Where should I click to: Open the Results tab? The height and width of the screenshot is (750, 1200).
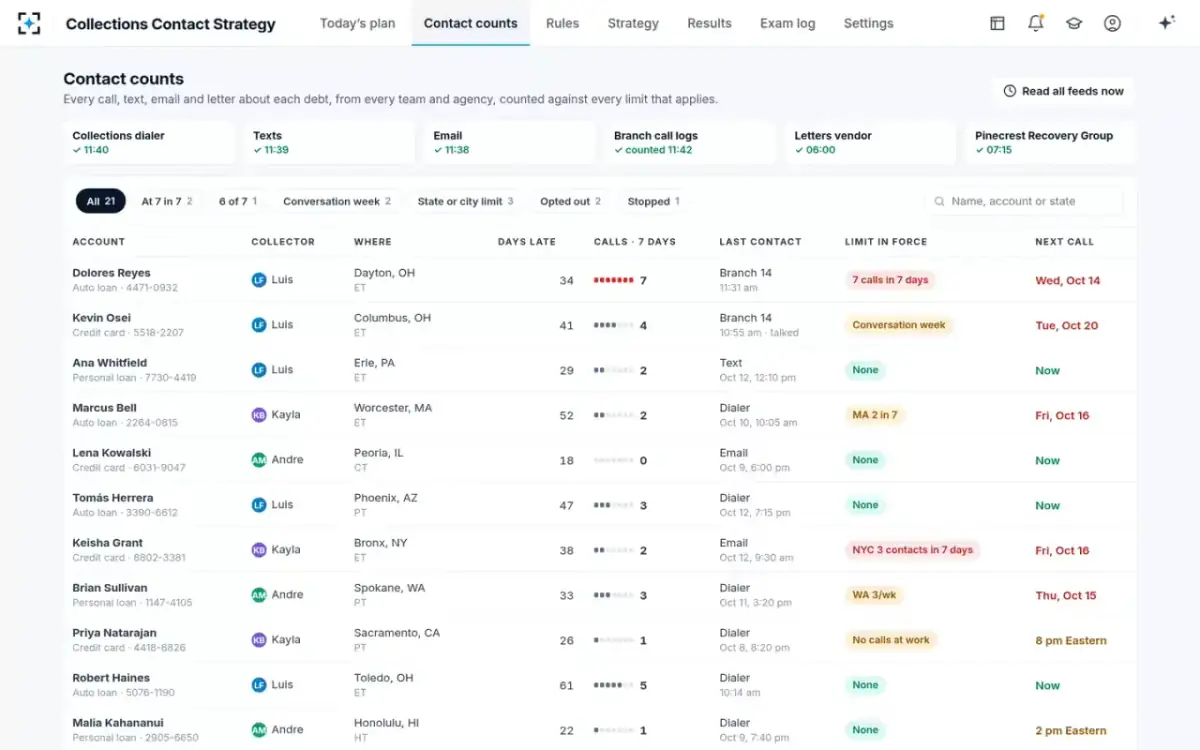[709, 23]
